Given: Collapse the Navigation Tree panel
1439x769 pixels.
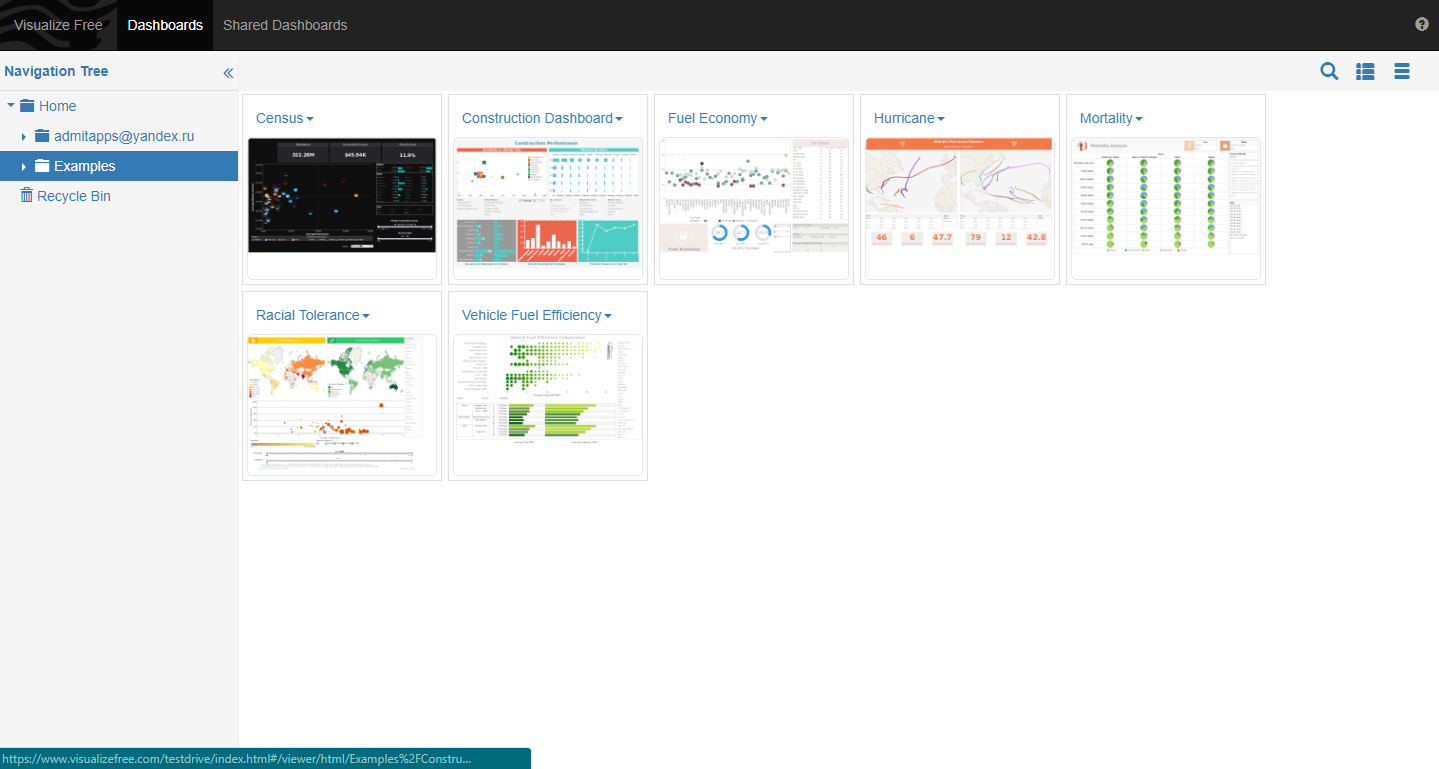Looking at the screenshot, I should tap(228, 73).
